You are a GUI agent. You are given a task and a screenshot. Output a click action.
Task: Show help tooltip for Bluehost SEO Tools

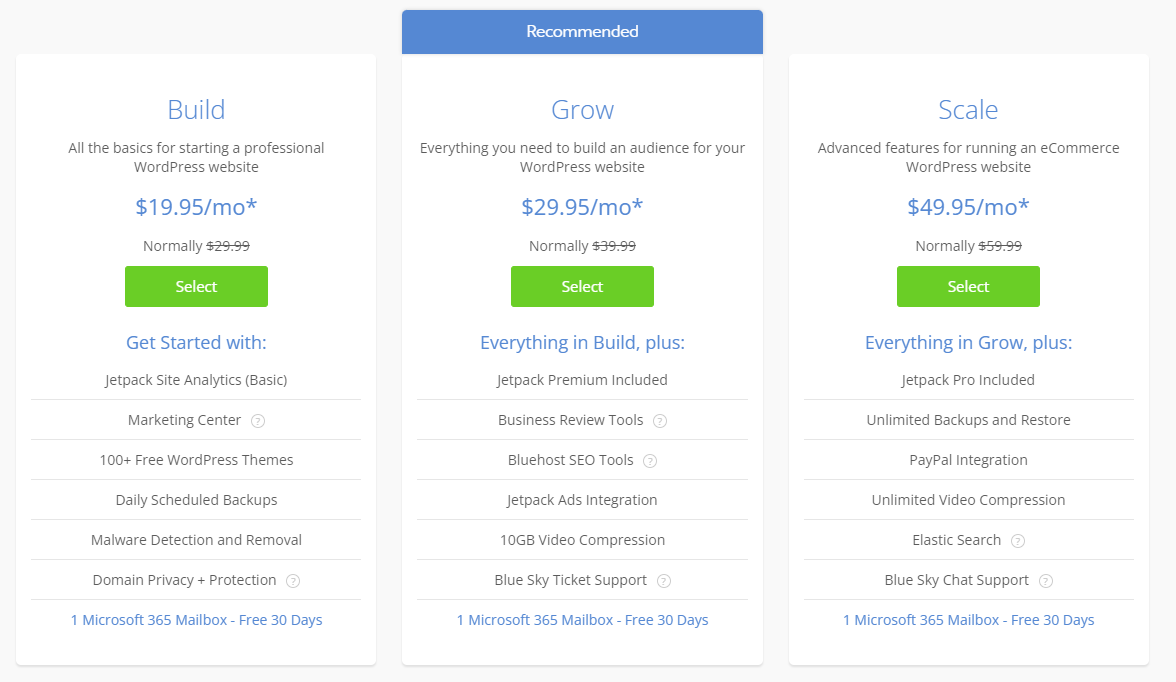(650, 461)
